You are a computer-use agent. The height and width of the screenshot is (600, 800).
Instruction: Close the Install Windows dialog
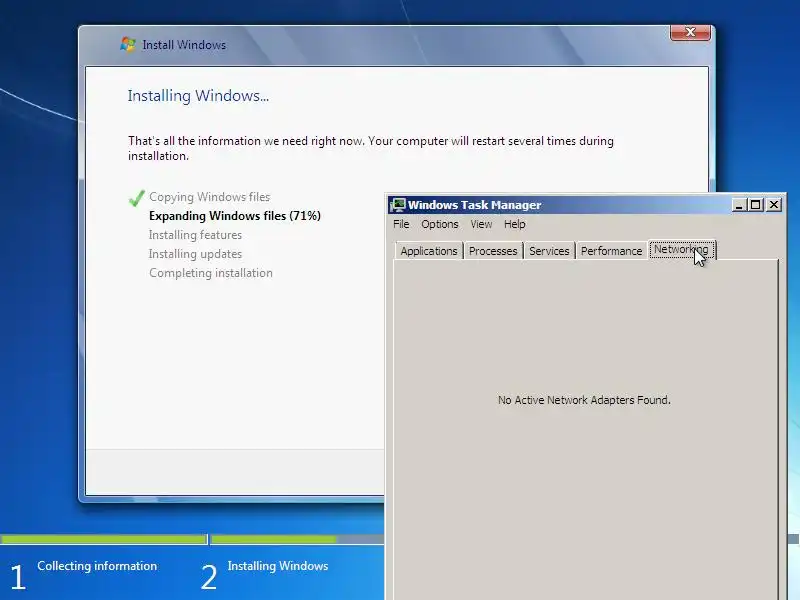[x=690, y=32]
